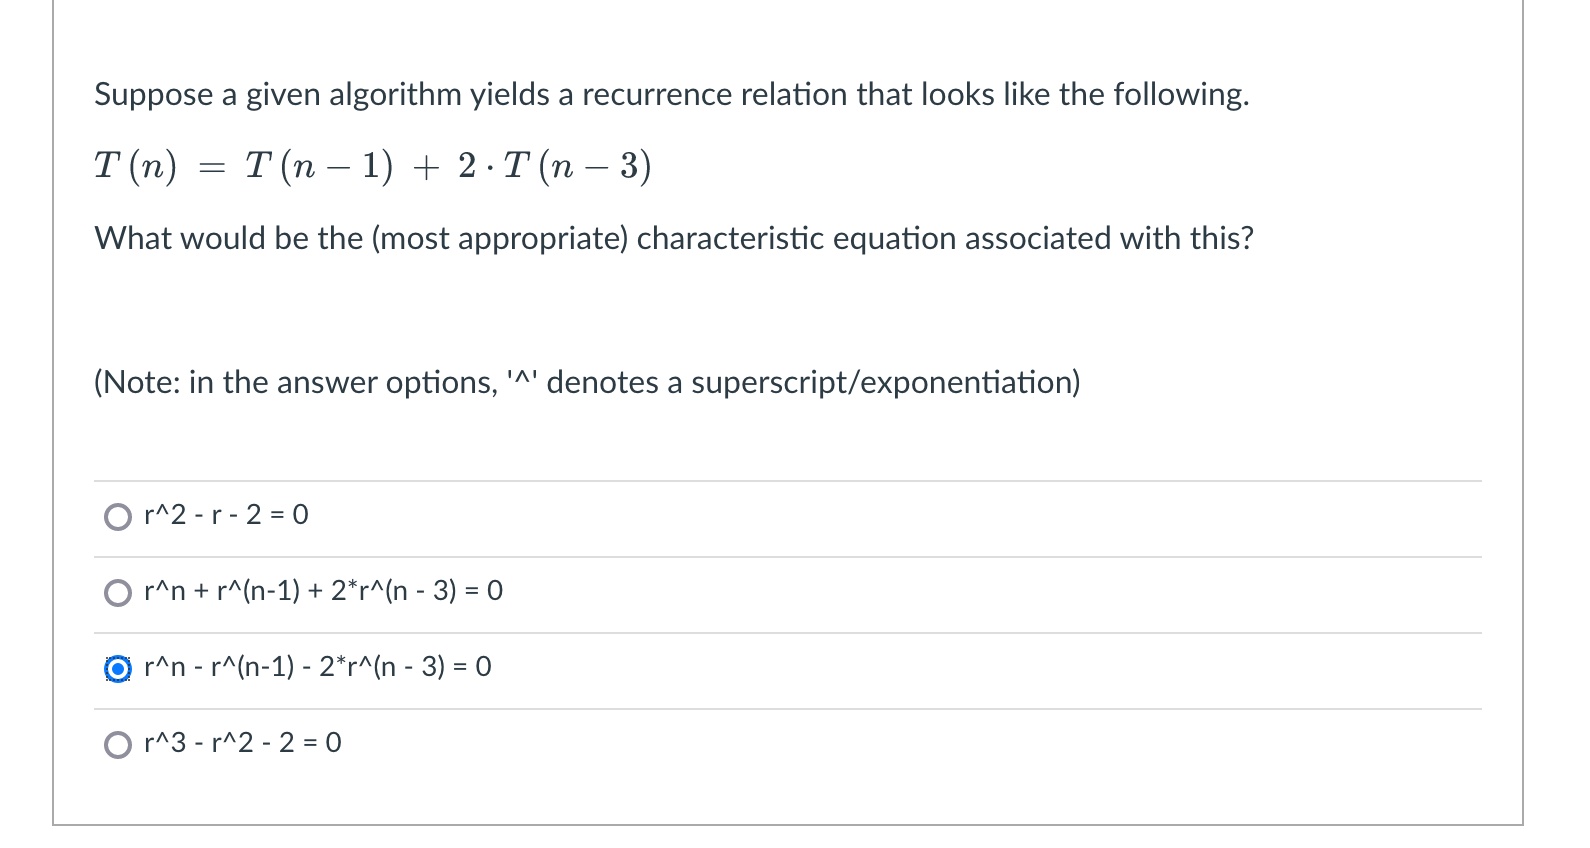The width and height of the screenshot is (1590, 848).
Task: Click the answer label text r^2 - r - 2 = 0
Action: [x=226, y=515]
